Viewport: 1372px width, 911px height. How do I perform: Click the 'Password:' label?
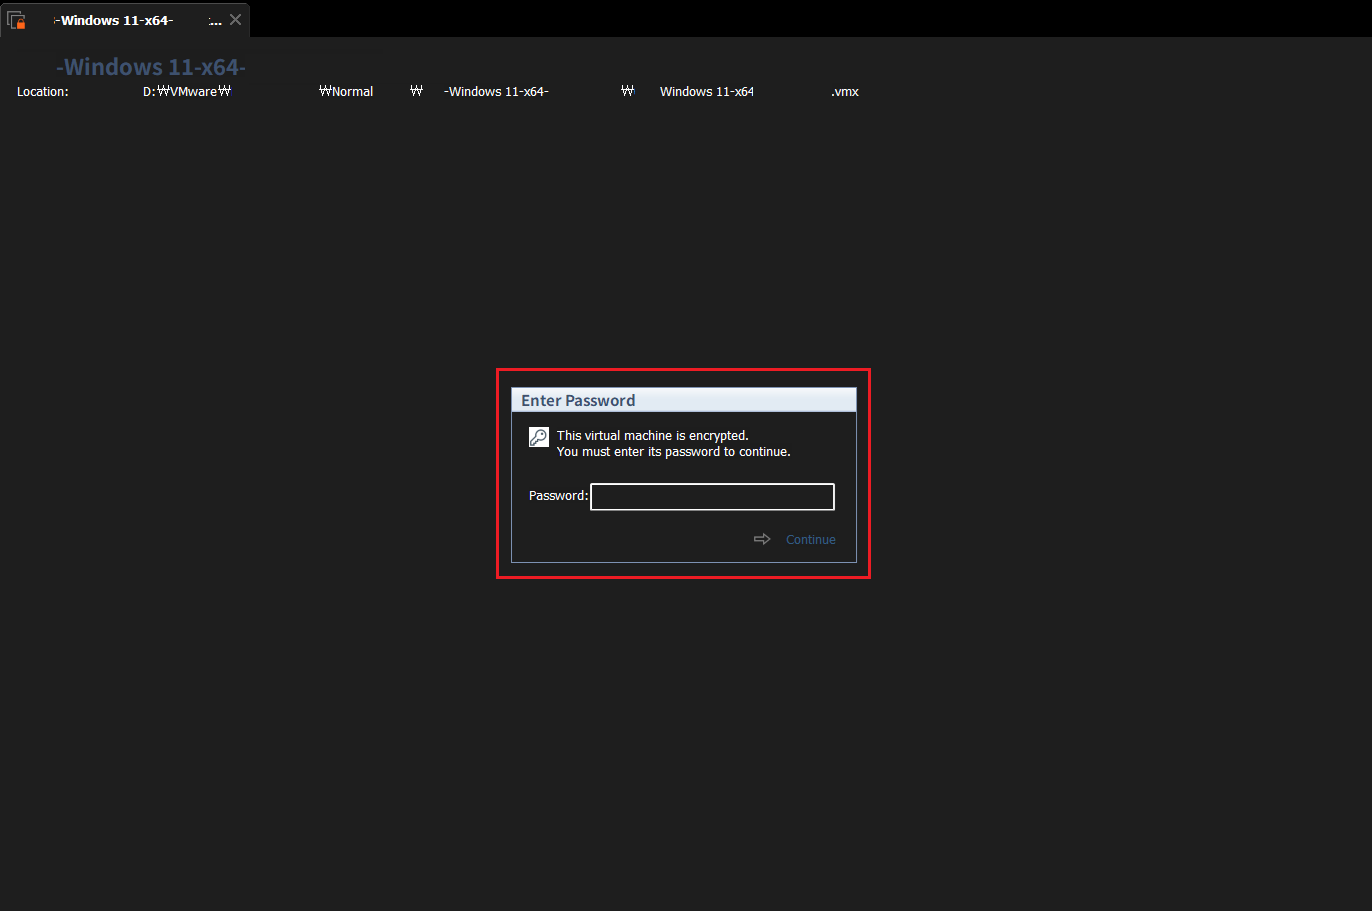pos(558,496)
